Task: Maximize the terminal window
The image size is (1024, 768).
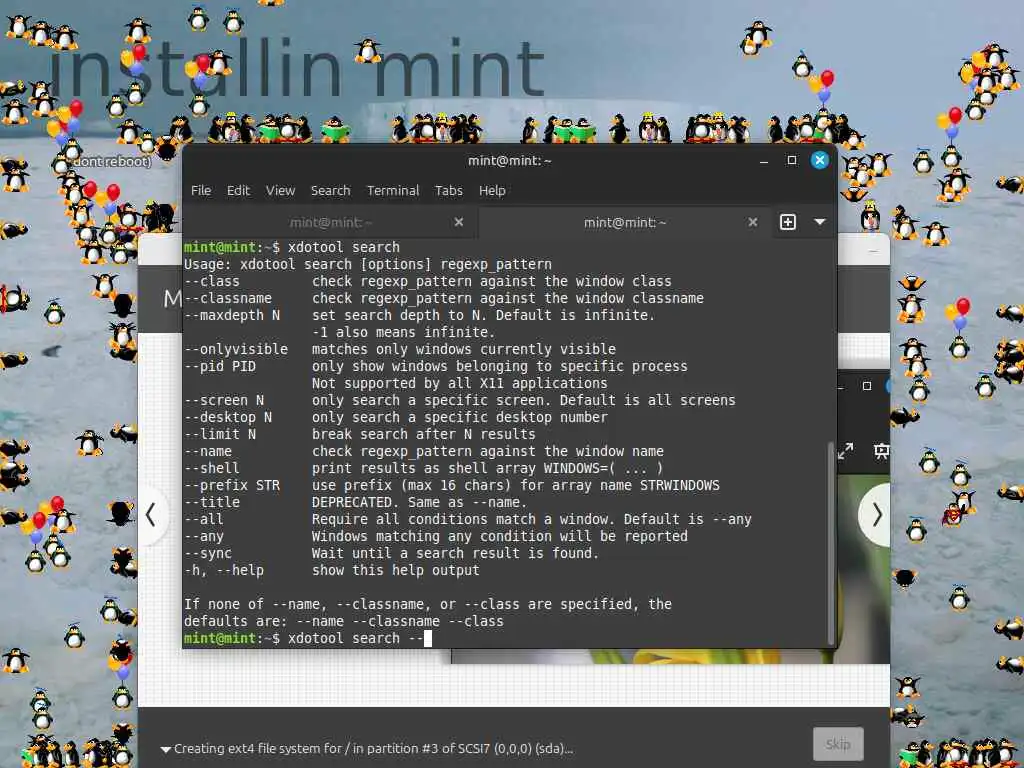Action: pos(792,160)
